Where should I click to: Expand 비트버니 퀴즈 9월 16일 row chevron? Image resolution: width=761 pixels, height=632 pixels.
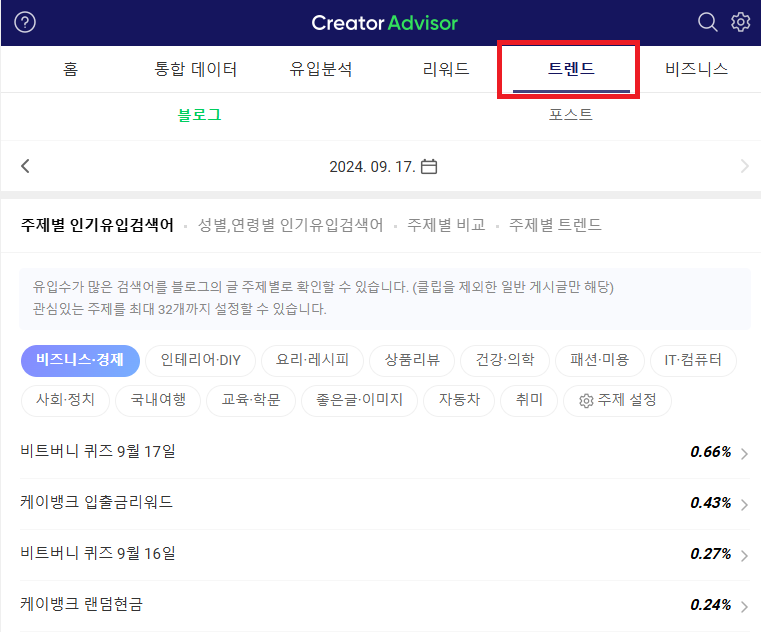pyautogui.click(x=744, y=555)
